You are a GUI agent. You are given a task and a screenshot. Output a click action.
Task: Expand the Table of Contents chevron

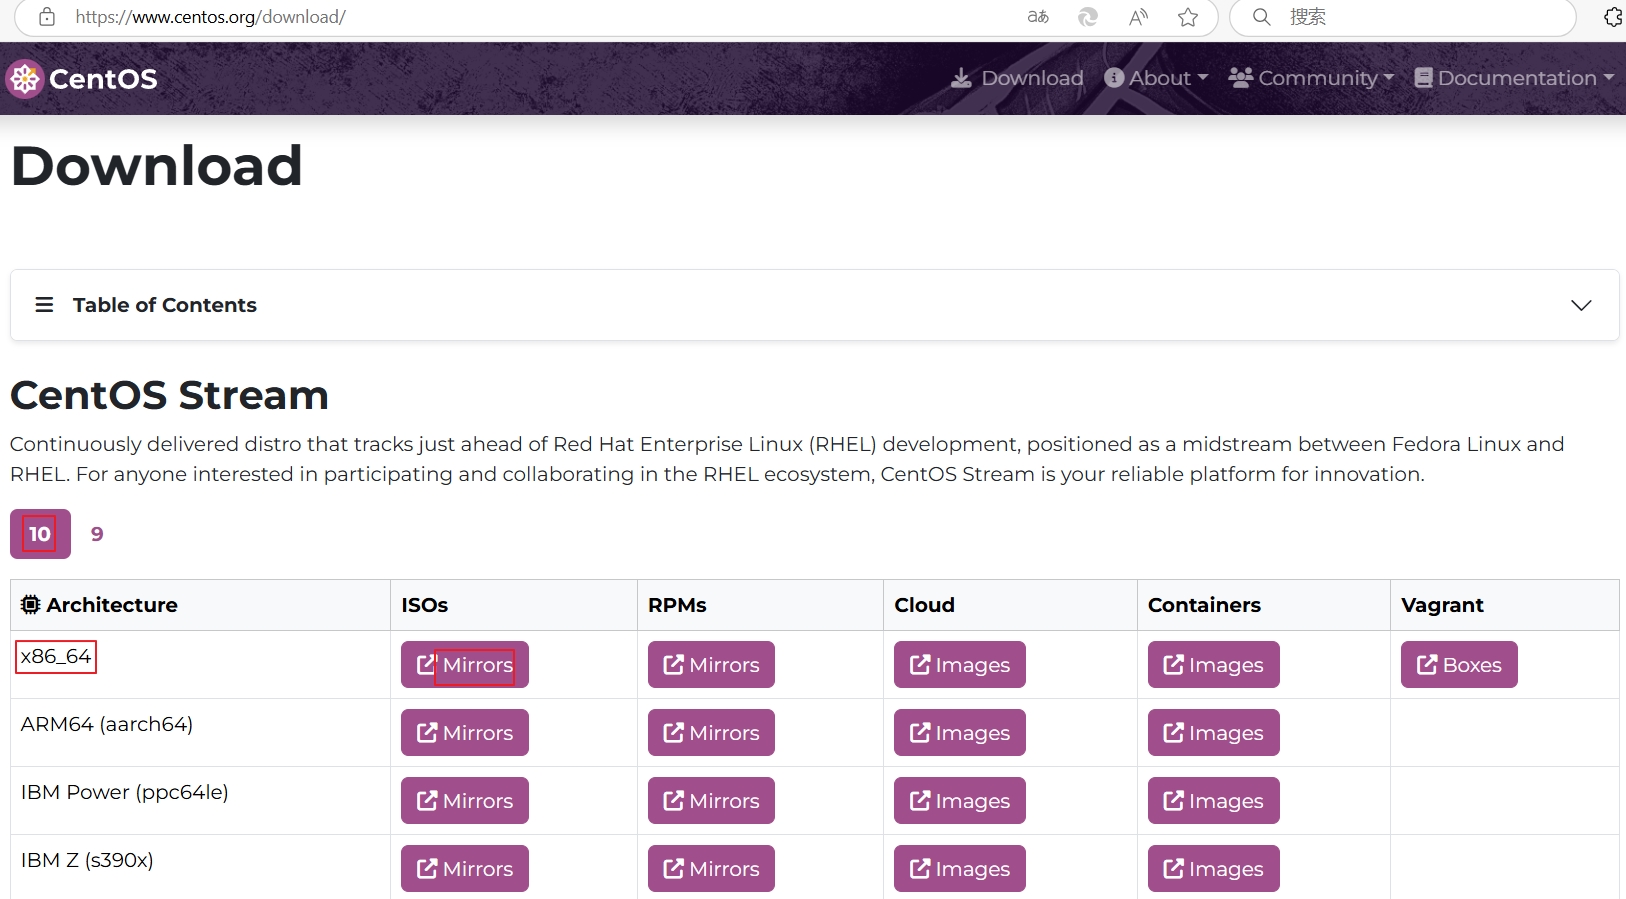point(1581,305)
